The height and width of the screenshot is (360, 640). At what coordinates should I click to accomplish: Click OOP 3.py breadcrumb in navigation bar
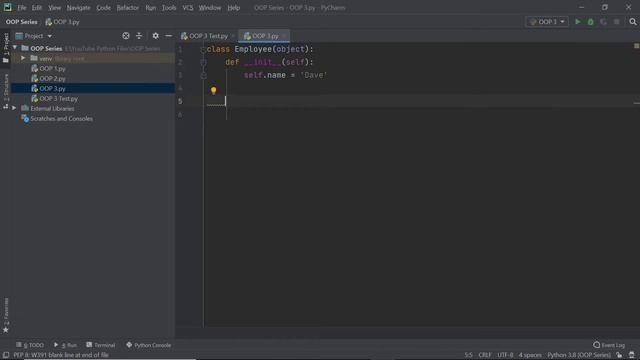point(62,22)
